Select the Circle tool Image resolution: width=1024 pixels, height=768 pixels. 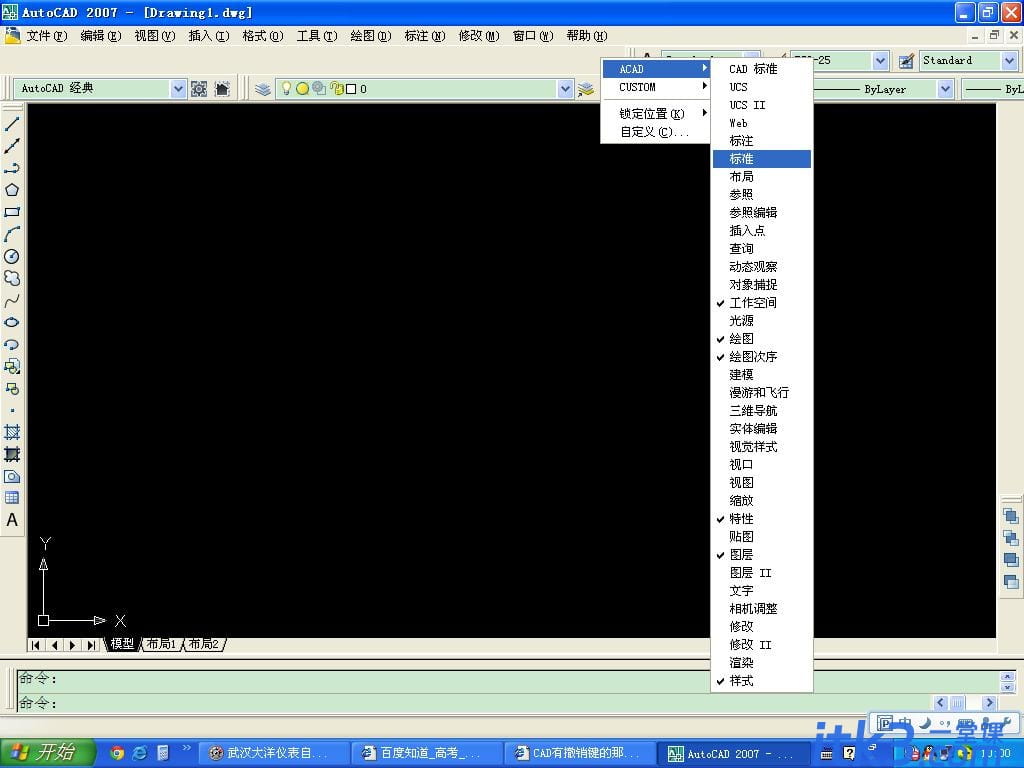point(12,256)
